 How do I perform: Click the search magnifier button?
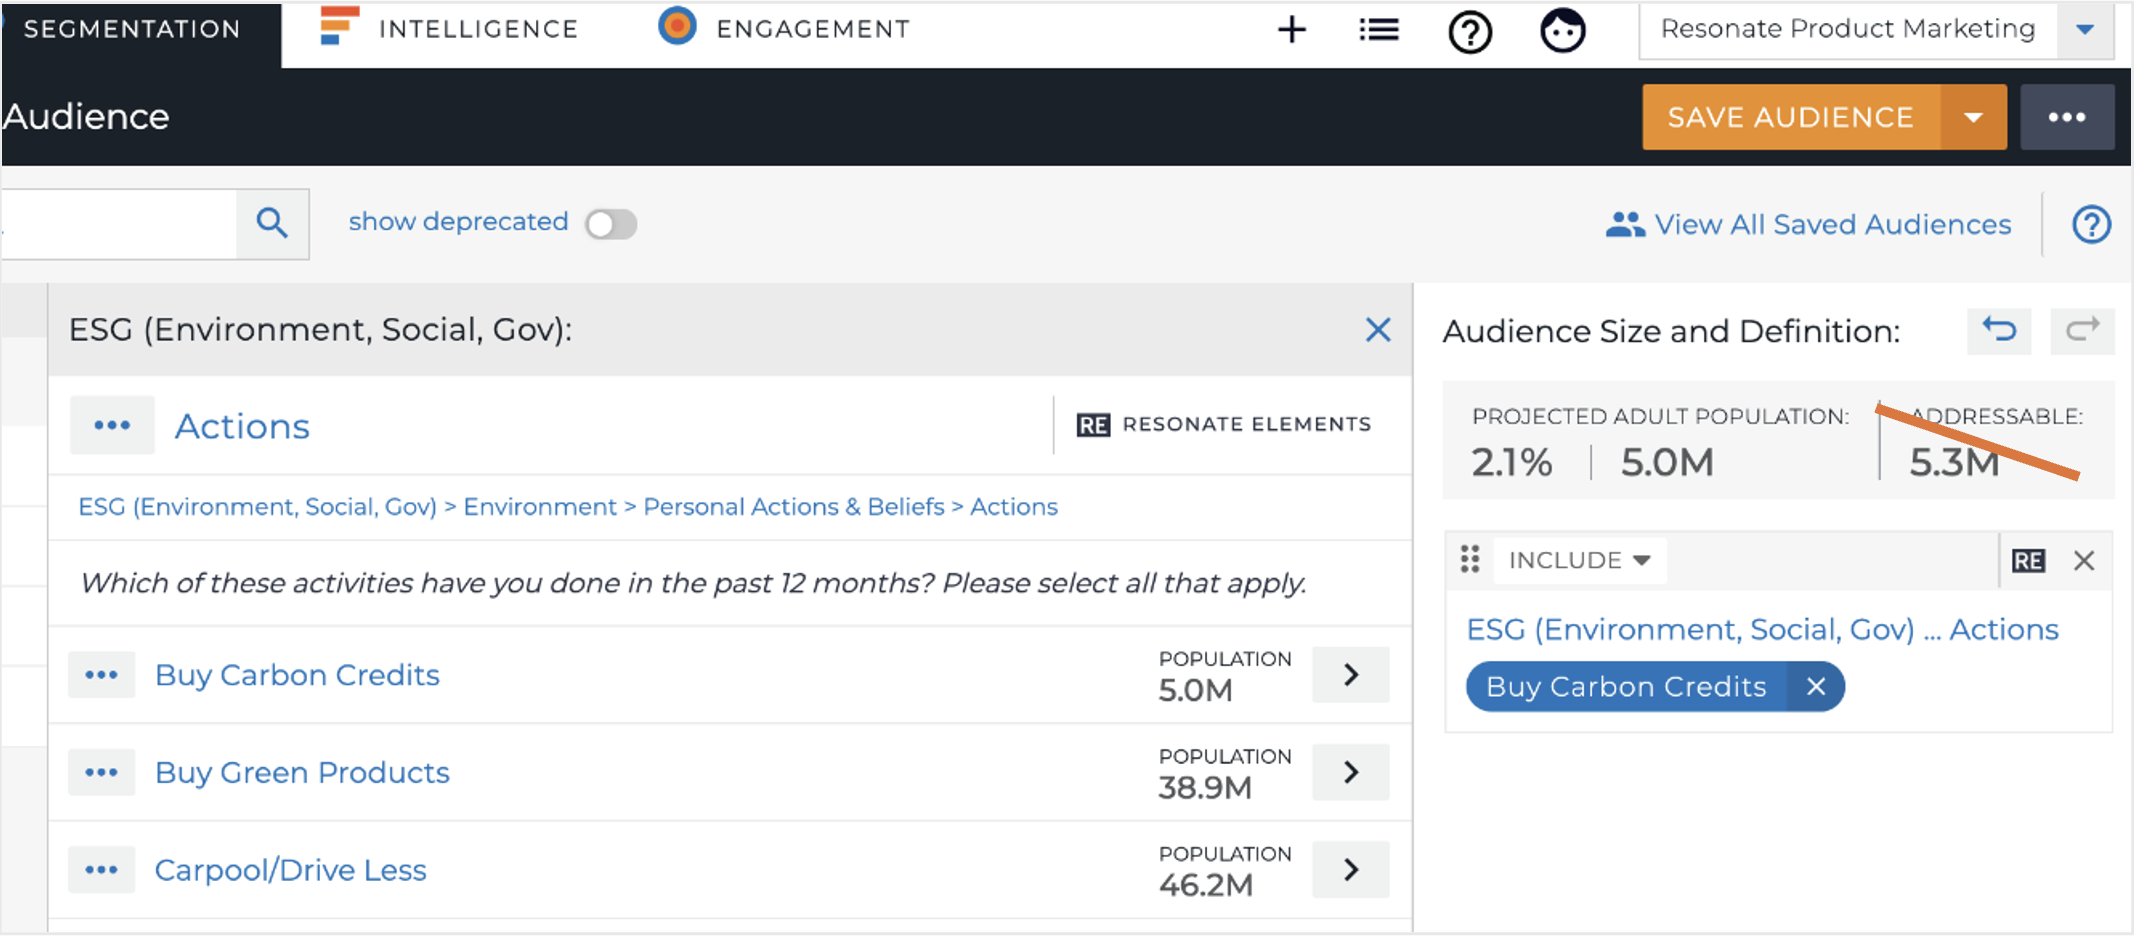click(272, 223)
